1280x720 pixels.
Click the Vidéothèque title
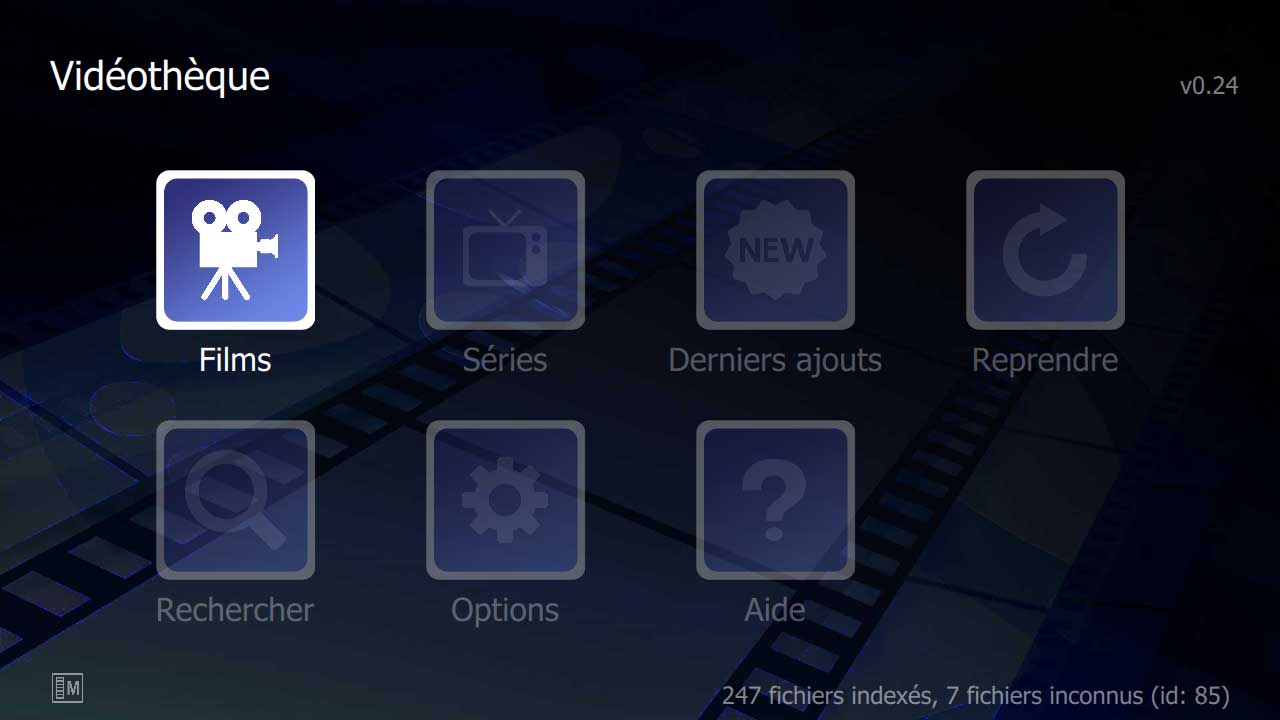point(160,76)
